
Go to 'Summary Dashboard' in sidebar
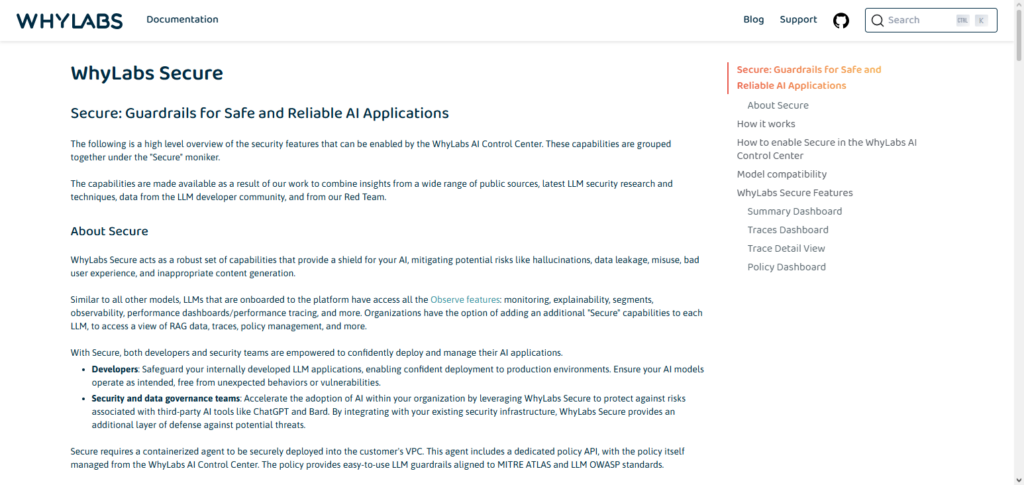795,211
